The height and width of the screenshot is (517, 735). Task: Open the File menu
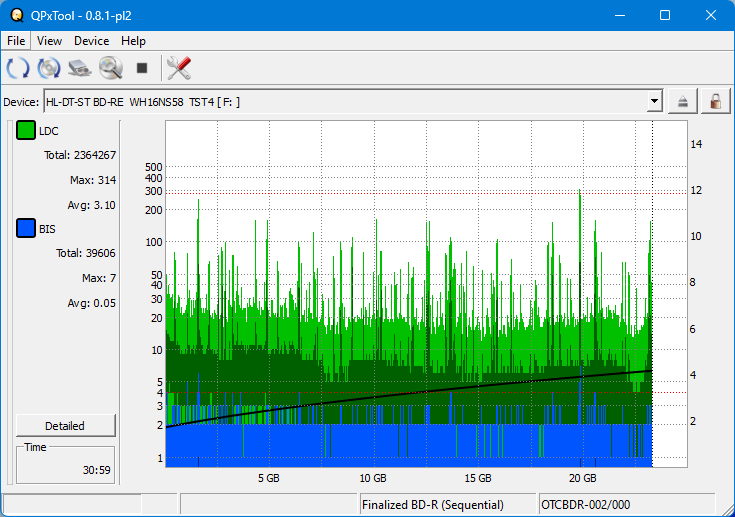(x=16, y=41)
